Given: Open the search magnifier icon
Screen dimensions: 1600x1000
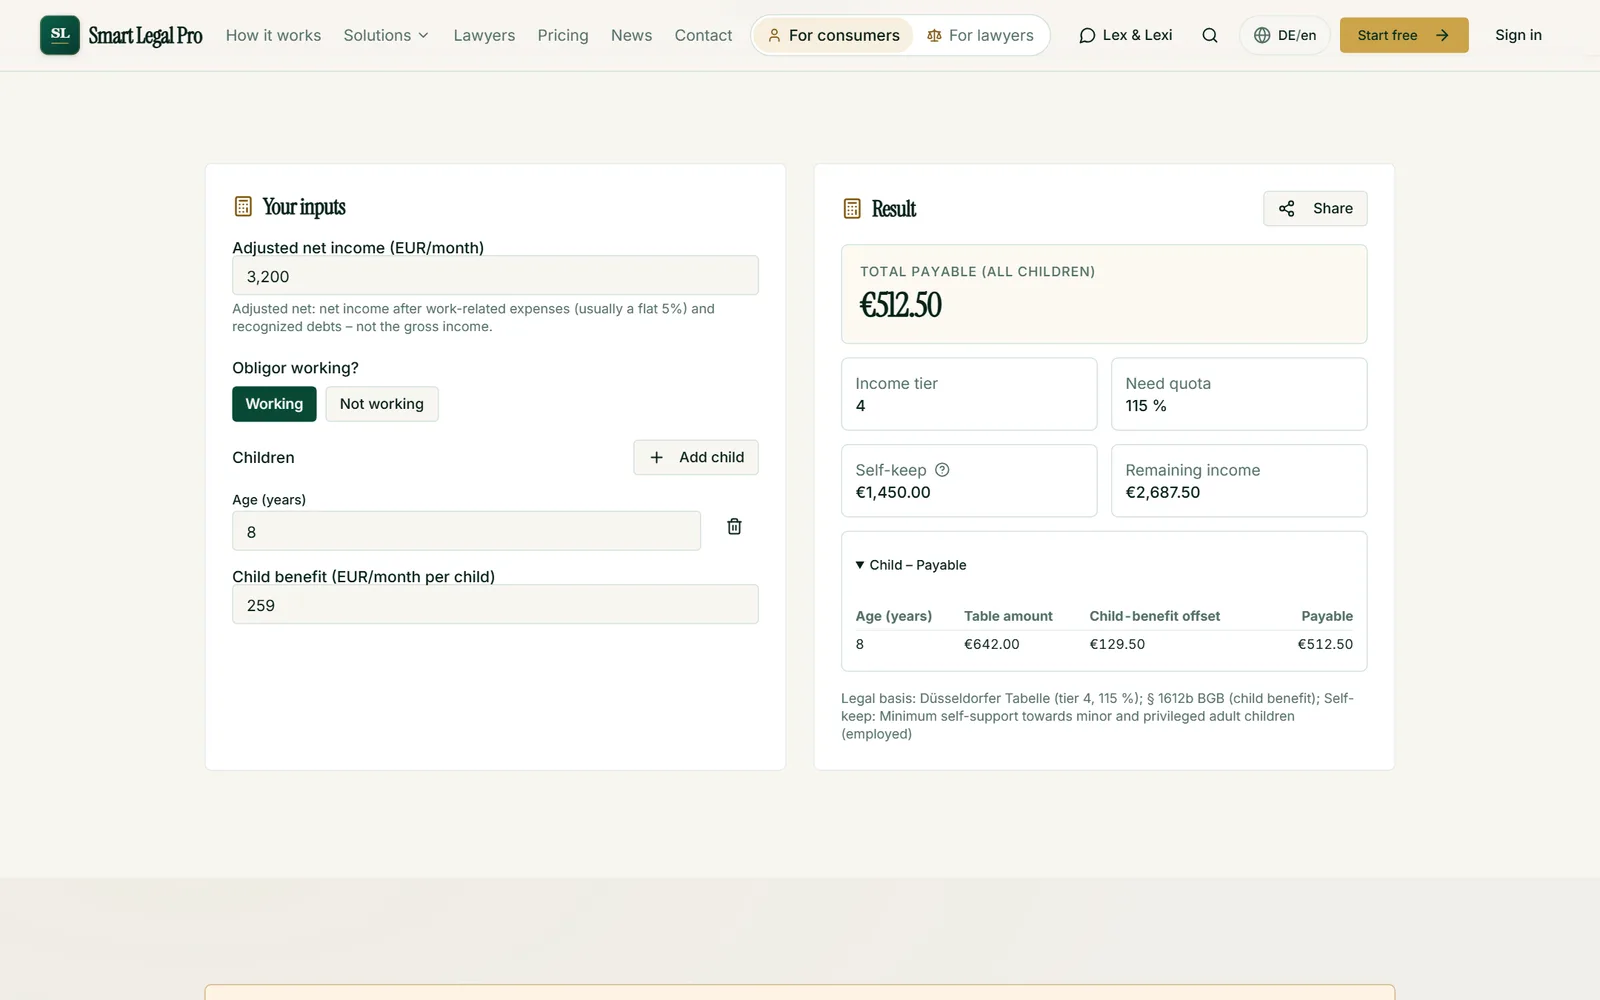Looking at the screenshot, I should (1210, 35).
